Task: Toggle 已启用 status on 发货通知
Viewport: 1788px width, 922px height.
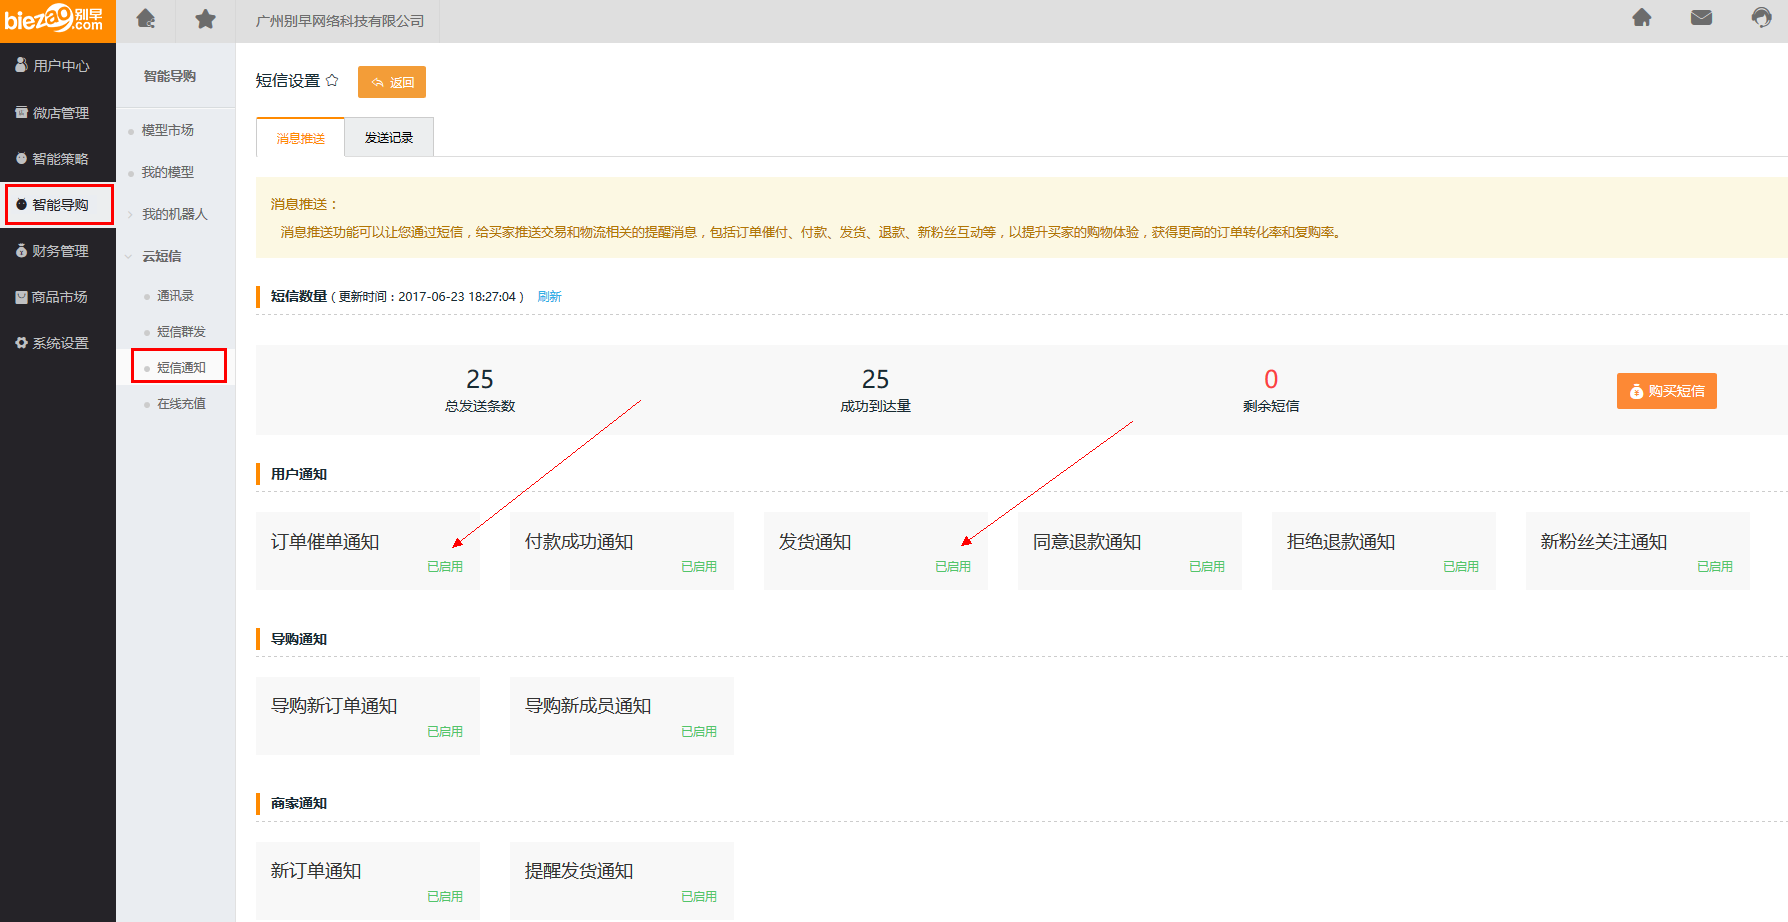Action: point(953,567)
